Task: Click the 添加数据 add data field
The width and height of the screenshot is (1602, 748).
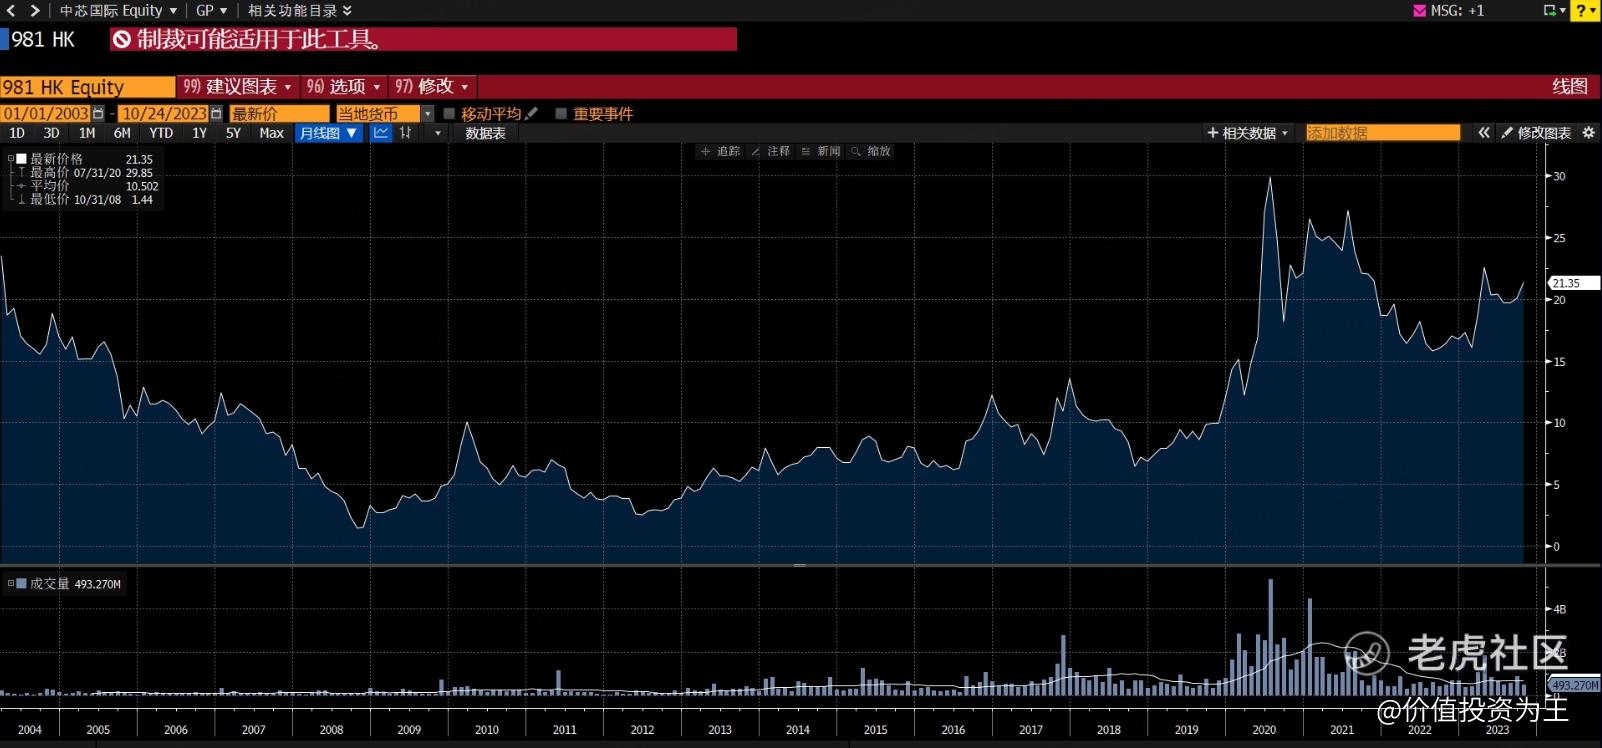Action: coord(1383,133)
